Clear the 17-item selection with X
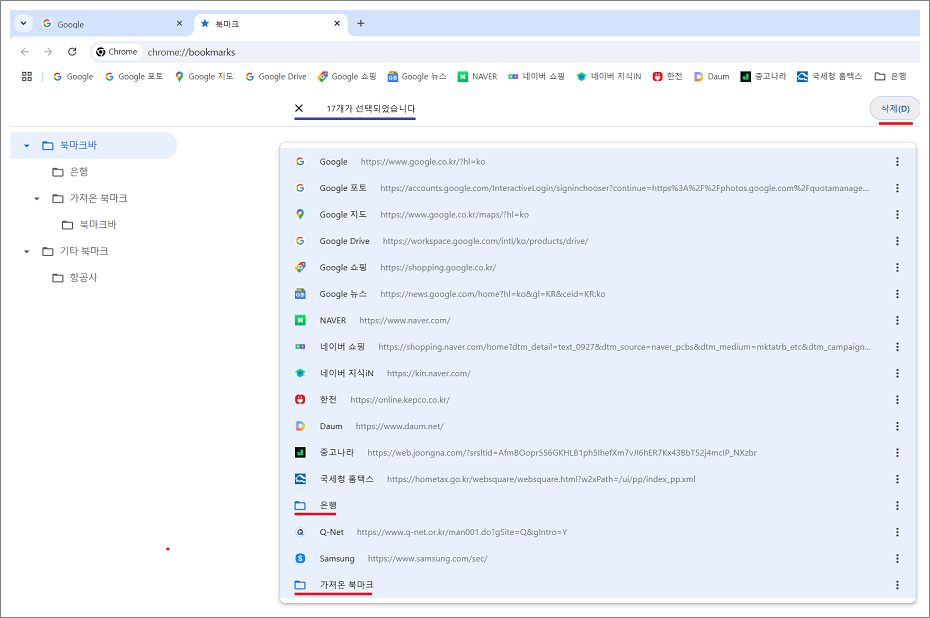930x618 pixels. 299,108
